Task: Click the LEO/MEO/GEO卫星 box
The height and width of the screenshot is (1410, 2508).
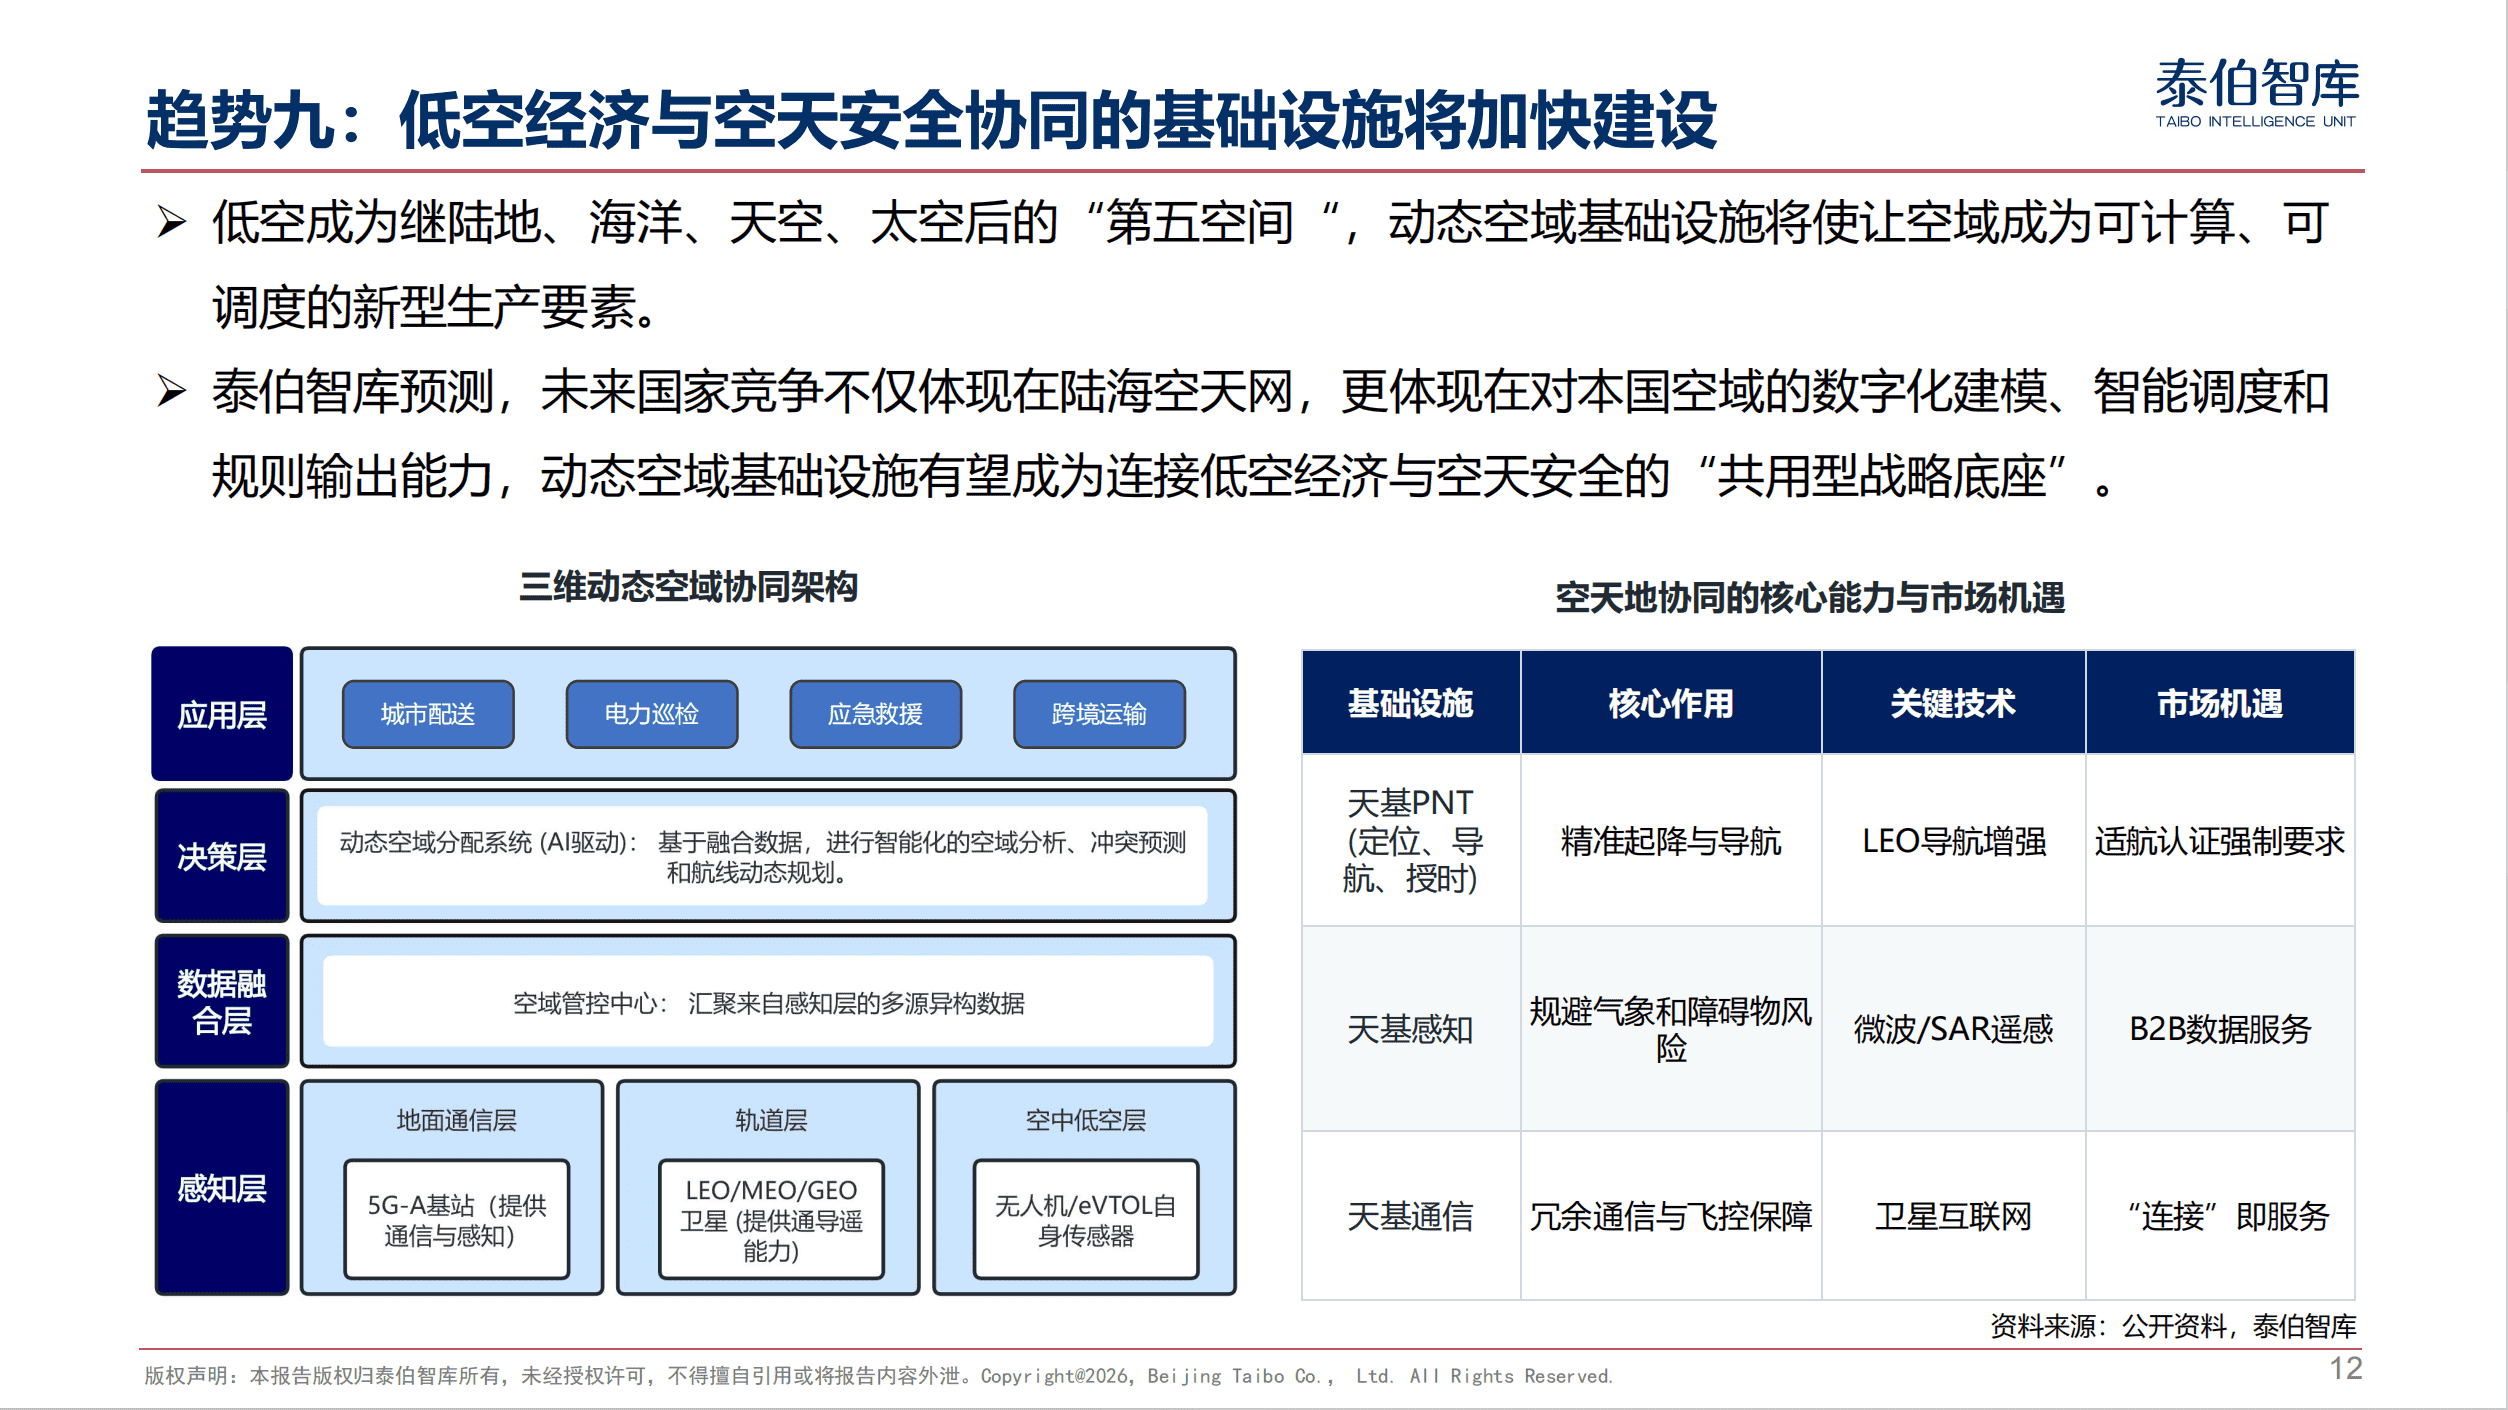Action: coord(771,1219)
